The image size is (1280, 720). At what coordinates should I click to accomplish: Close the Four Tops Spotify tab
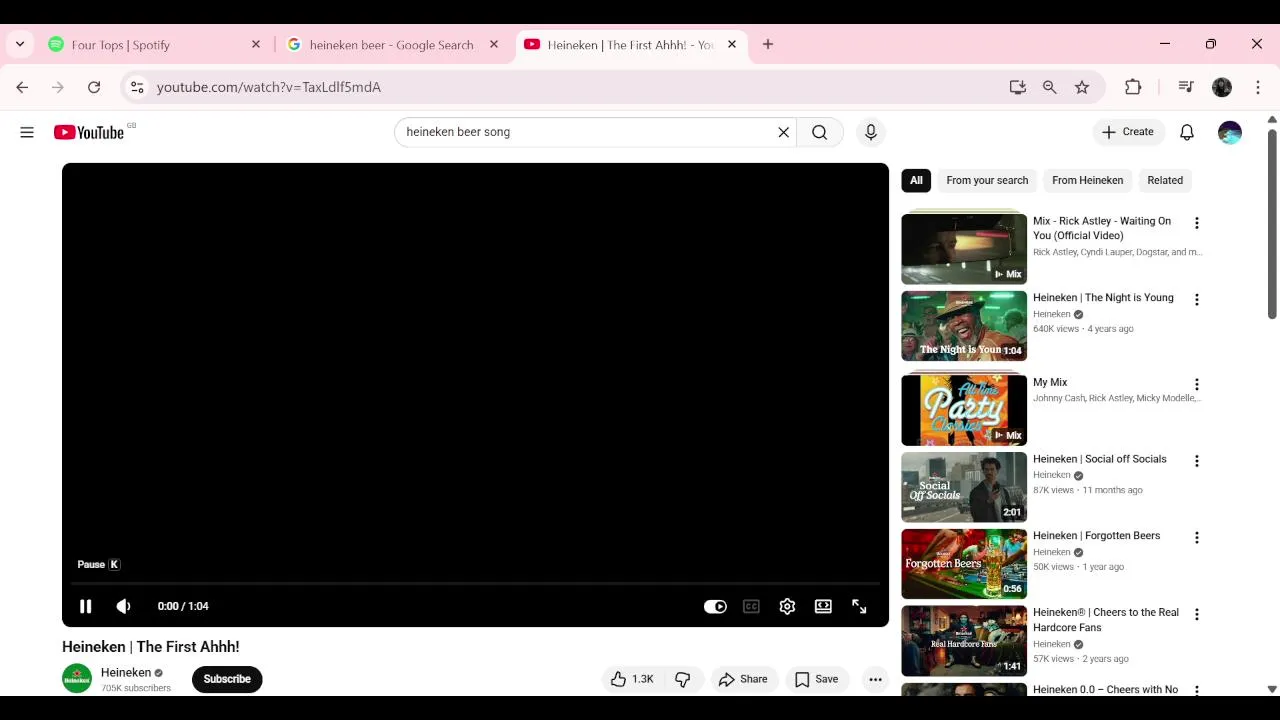click(256, 45)
